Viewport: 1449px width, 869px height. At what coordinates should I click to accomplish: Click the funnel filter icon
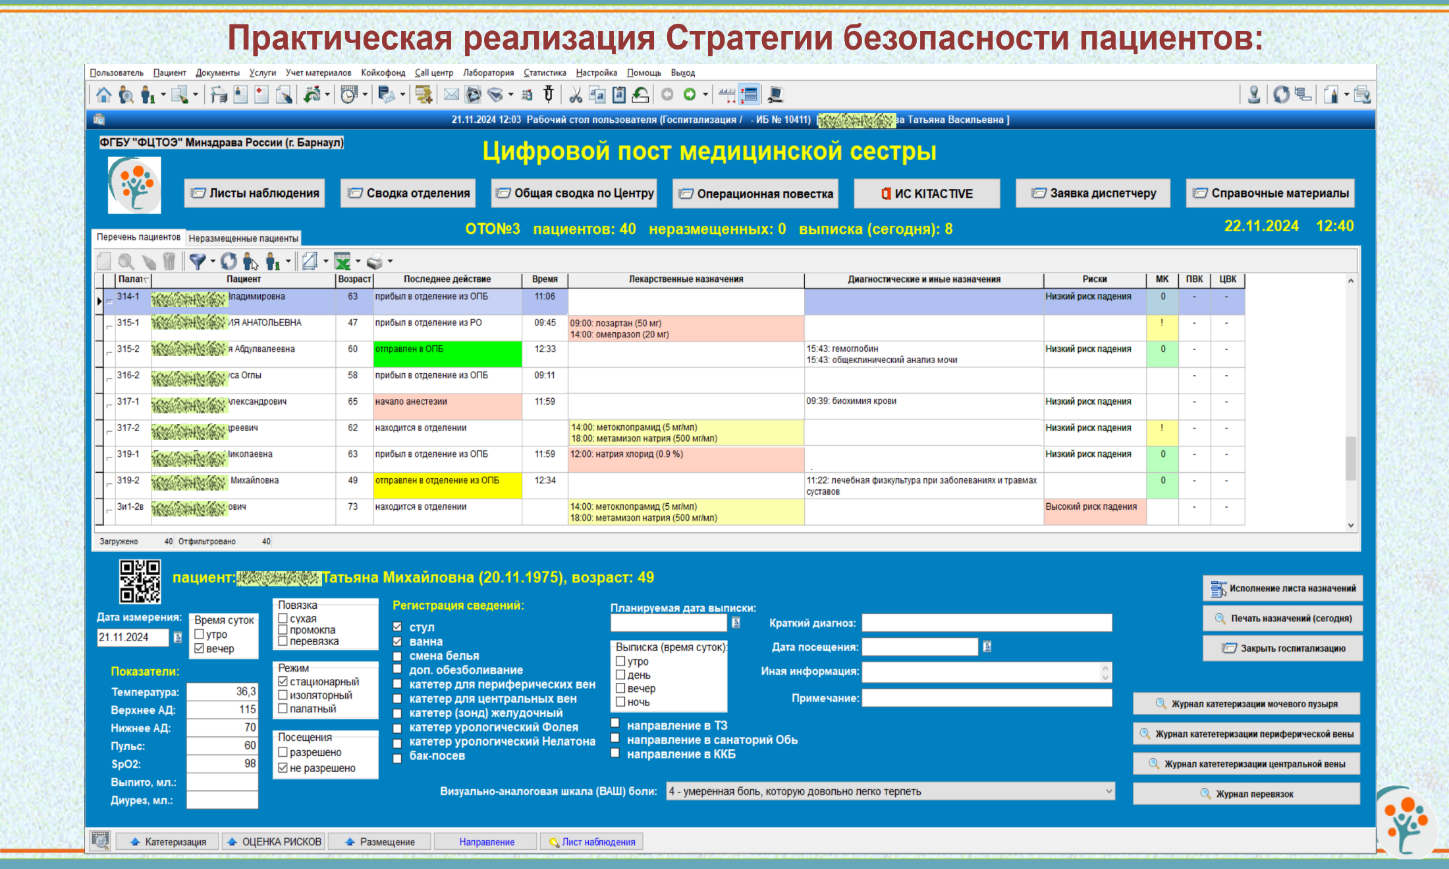tap(198, 262)
